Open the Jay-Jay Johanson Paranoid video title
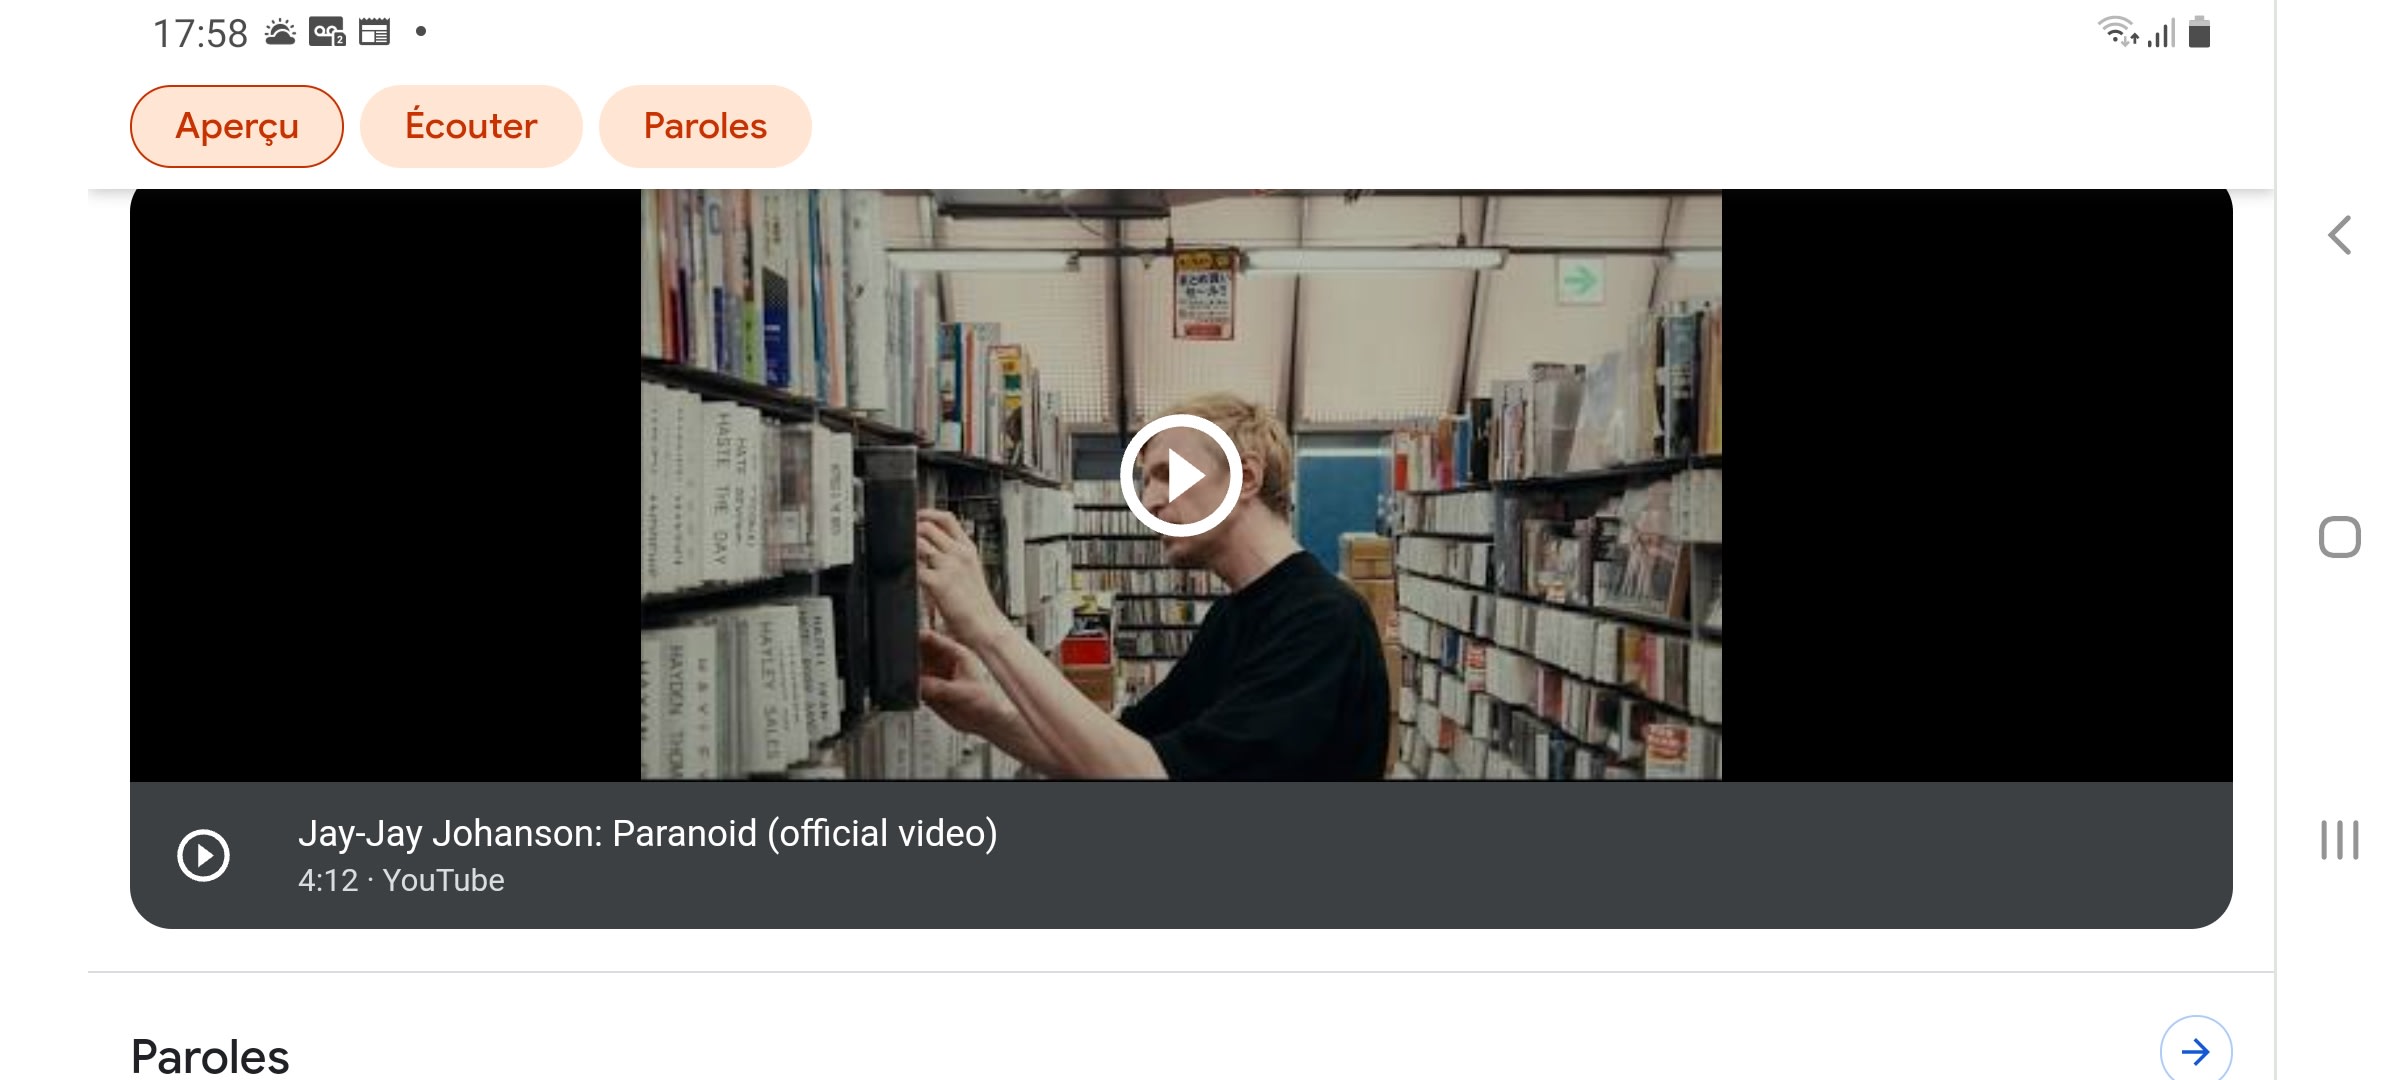Viewport: 2400px width, 1080px height. [x=648, y=833]
